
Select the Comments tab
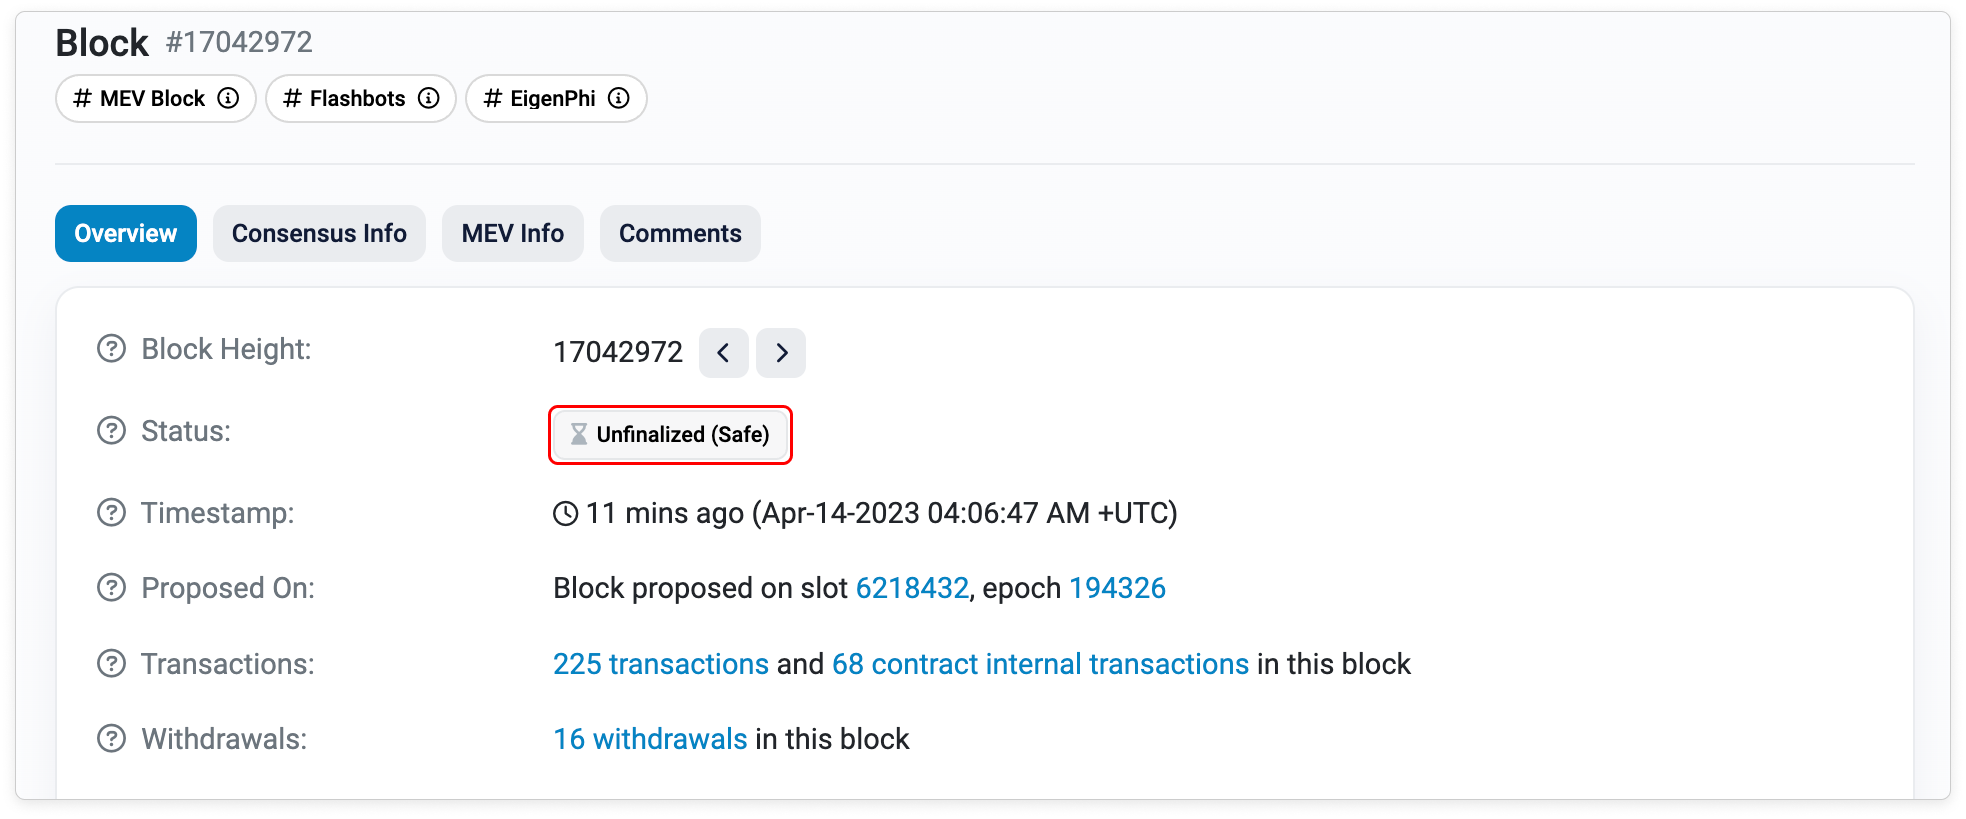point(680,234)
